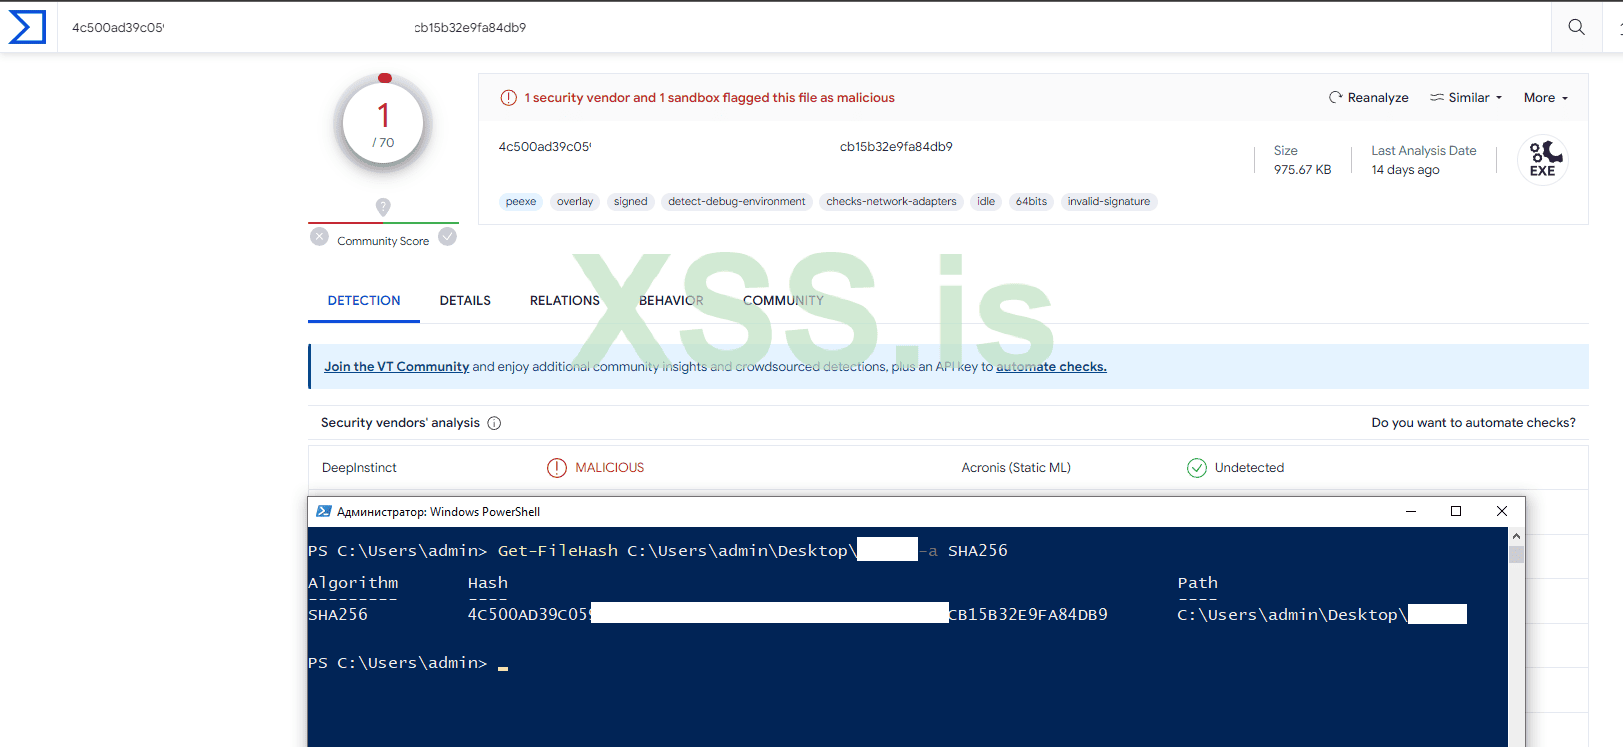Select the peexe tag
Viewport: 1623px width, 747px height.
[521, 201]
